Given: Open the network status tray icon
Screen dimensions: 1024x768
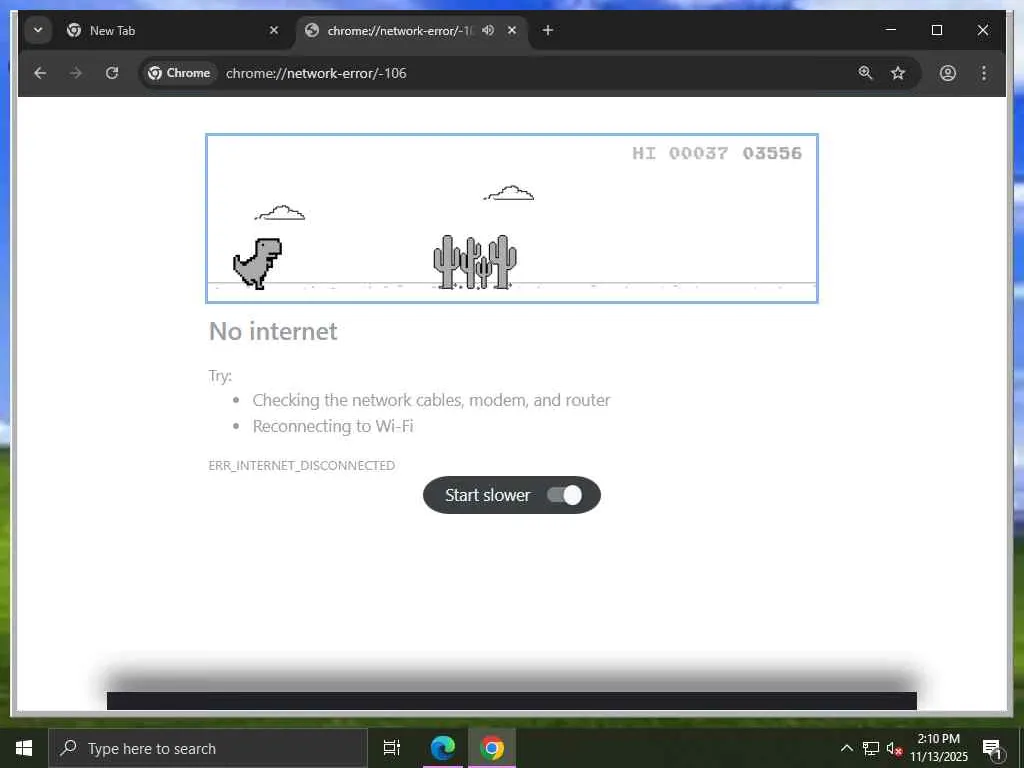Looking at the screenshot, I should pos(871,748).
